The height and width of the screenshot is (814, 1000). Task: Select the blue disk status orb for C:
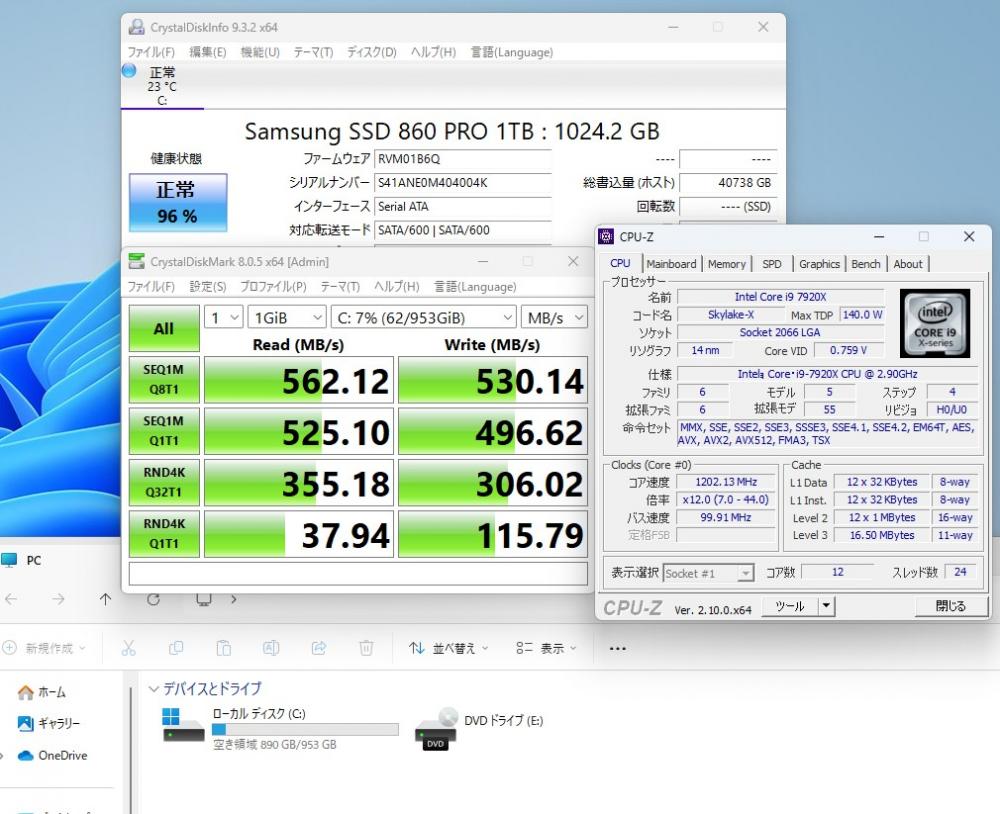click(x=129, y=70)
